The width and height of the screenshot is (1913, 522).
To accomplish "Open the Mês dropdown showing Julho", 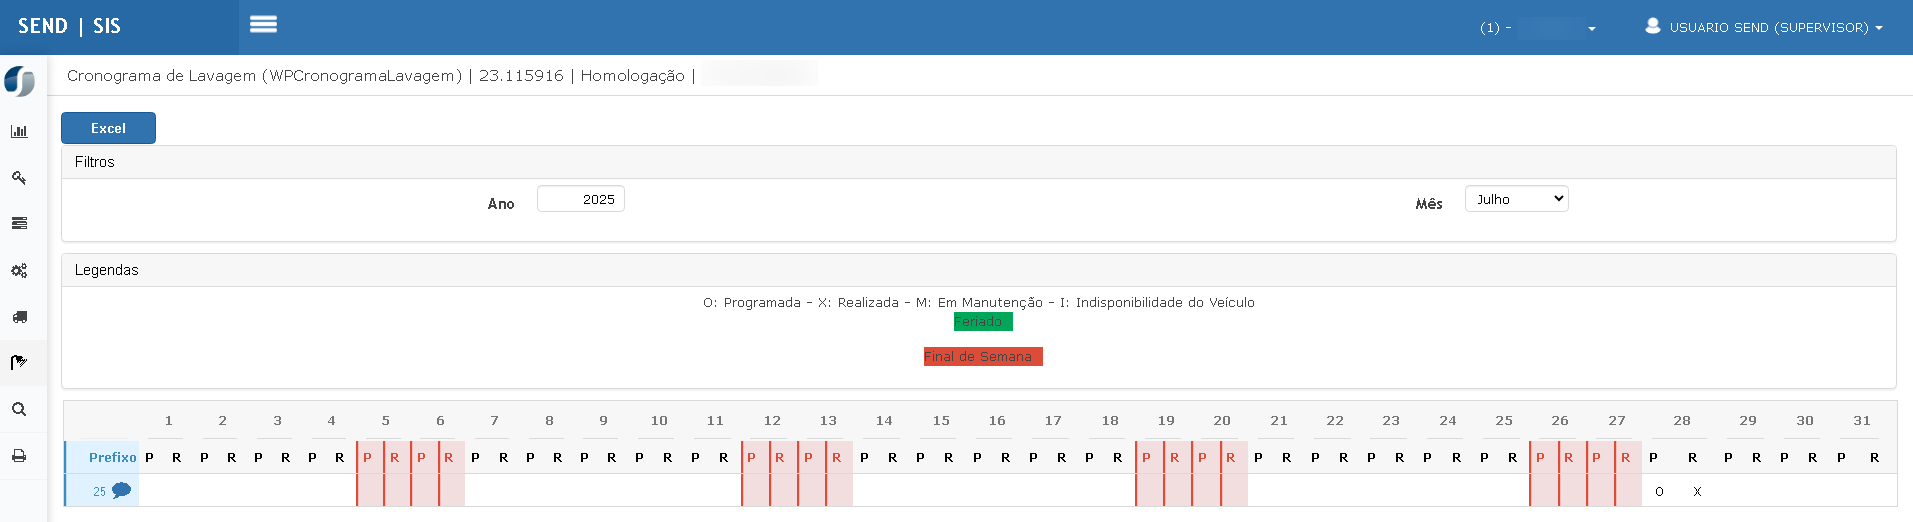I will (x=1516, y=199).
